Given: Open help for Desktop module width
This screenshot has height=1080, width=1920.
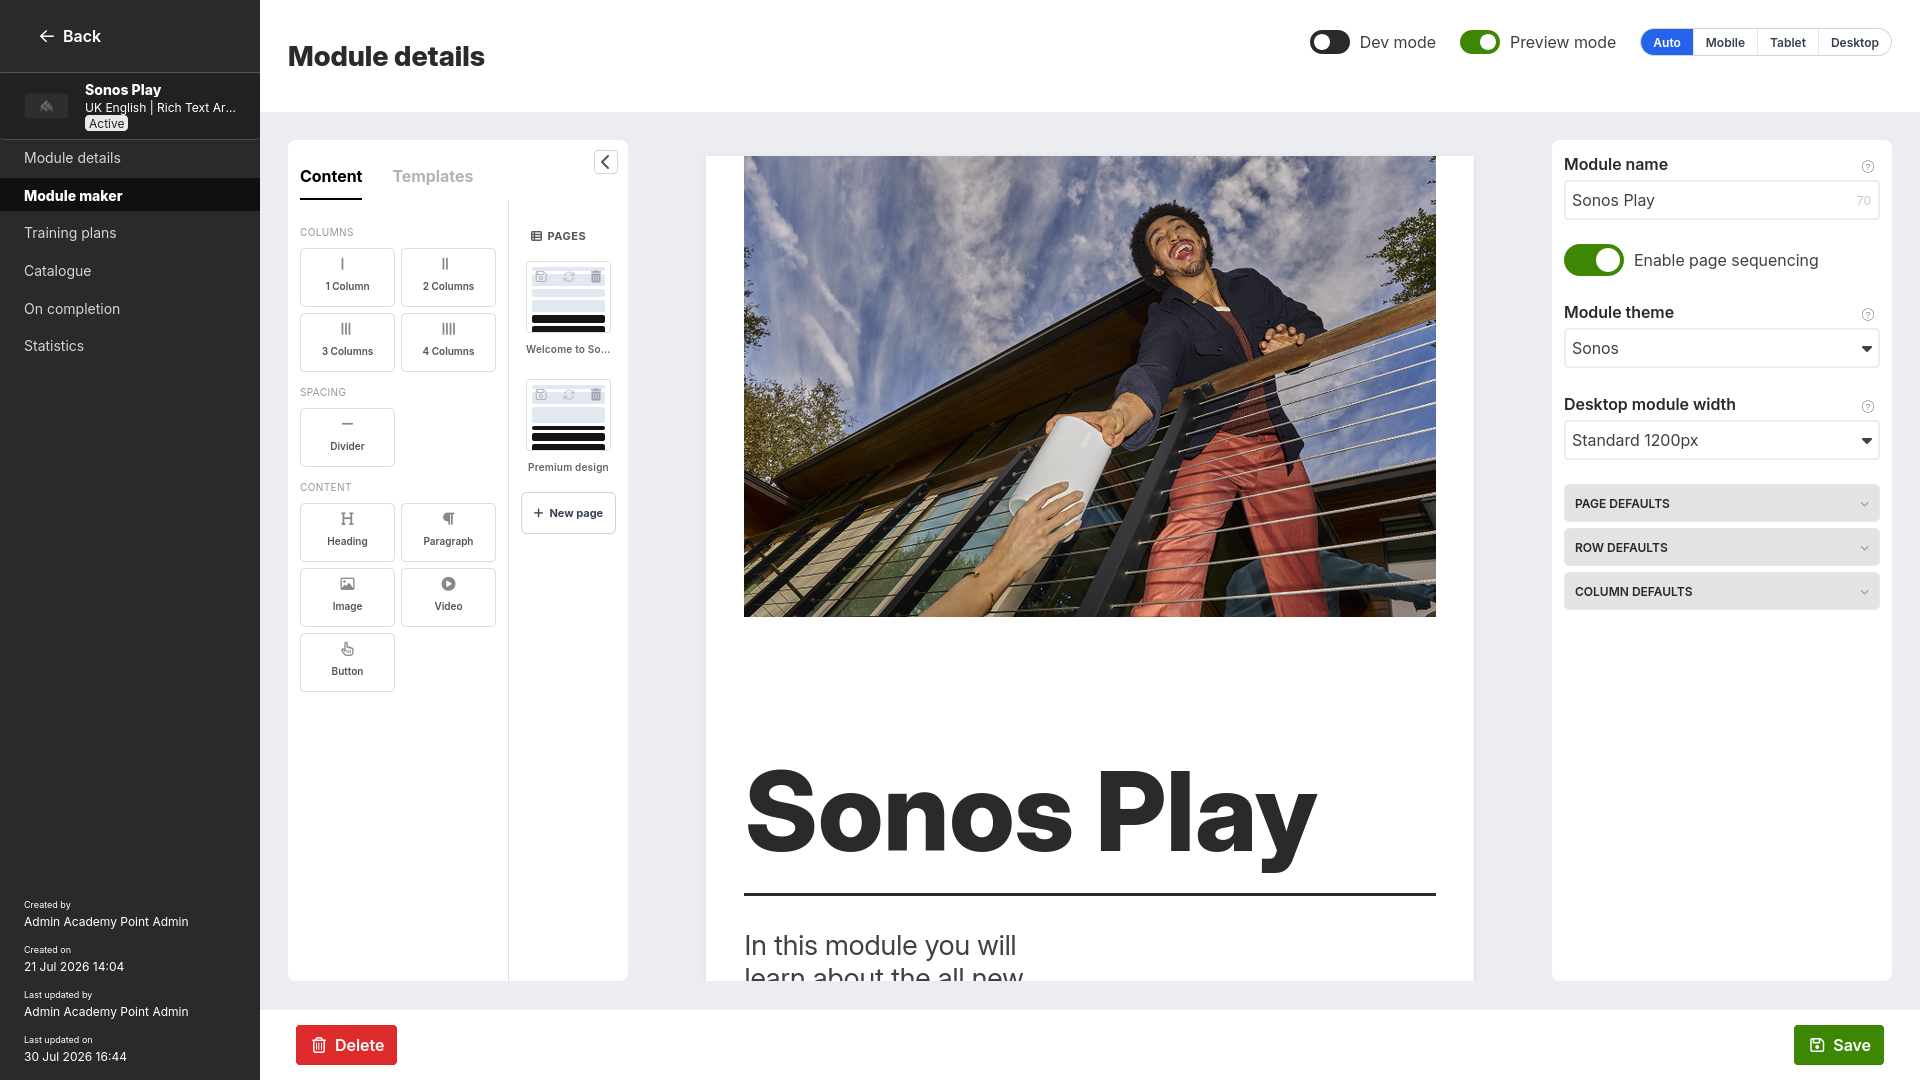Looking at the screenshot, I should click(1867, 407).
